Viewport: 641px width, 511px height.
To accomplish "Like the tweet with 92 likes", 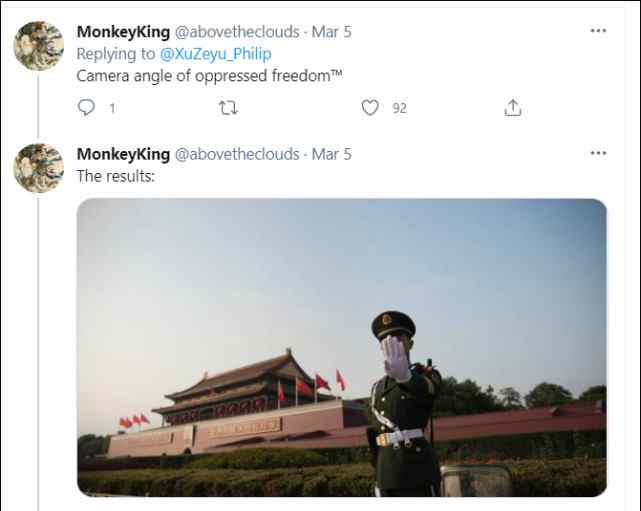I will point(370,108).
